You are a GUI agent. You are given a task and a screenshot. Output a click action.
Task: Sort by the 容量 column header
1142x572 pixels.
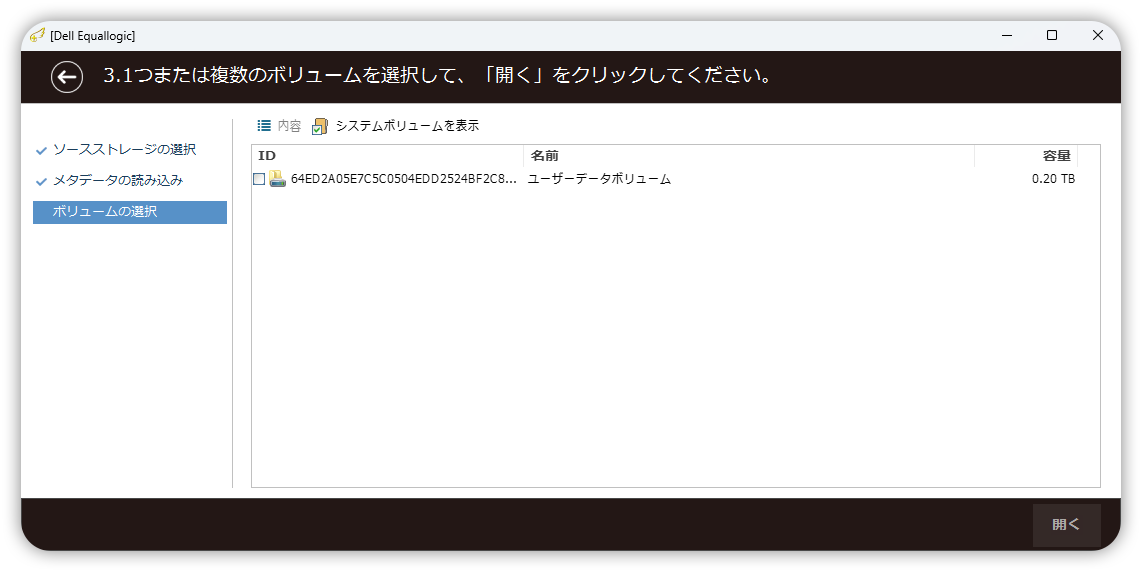[x=1025, y=156]
